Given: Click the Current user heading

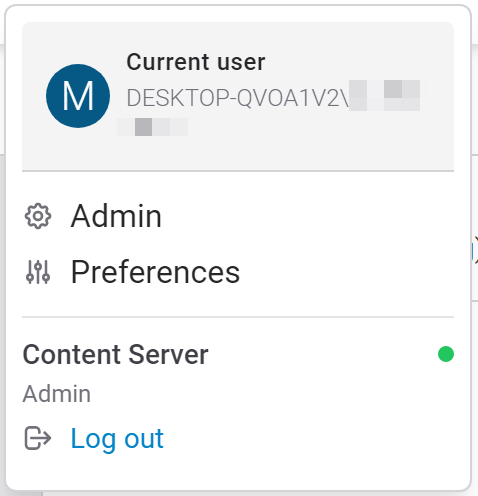Looking at the screenshot, I should [196, 62].
